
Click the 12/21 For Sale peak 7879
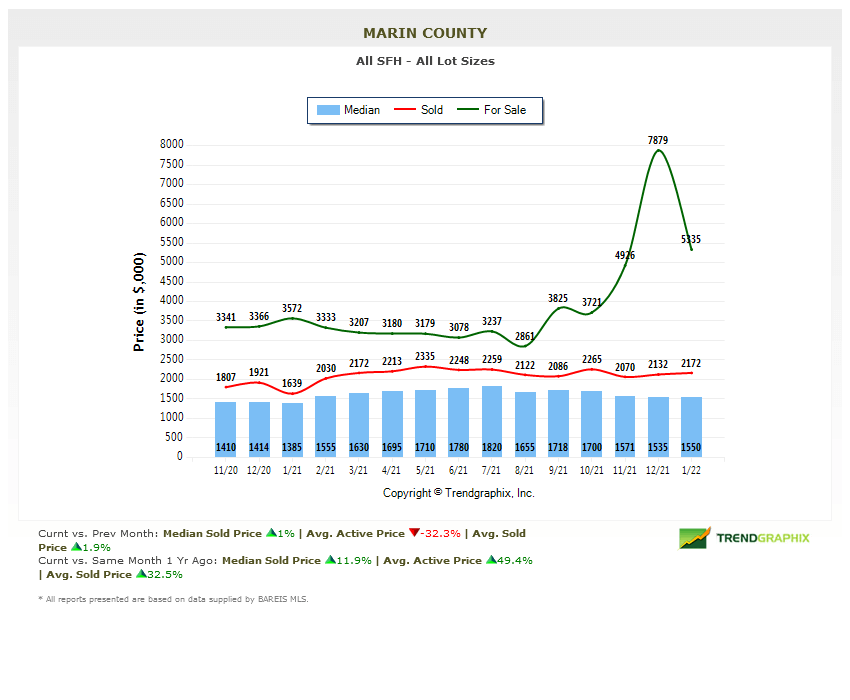tap(657, 150)
